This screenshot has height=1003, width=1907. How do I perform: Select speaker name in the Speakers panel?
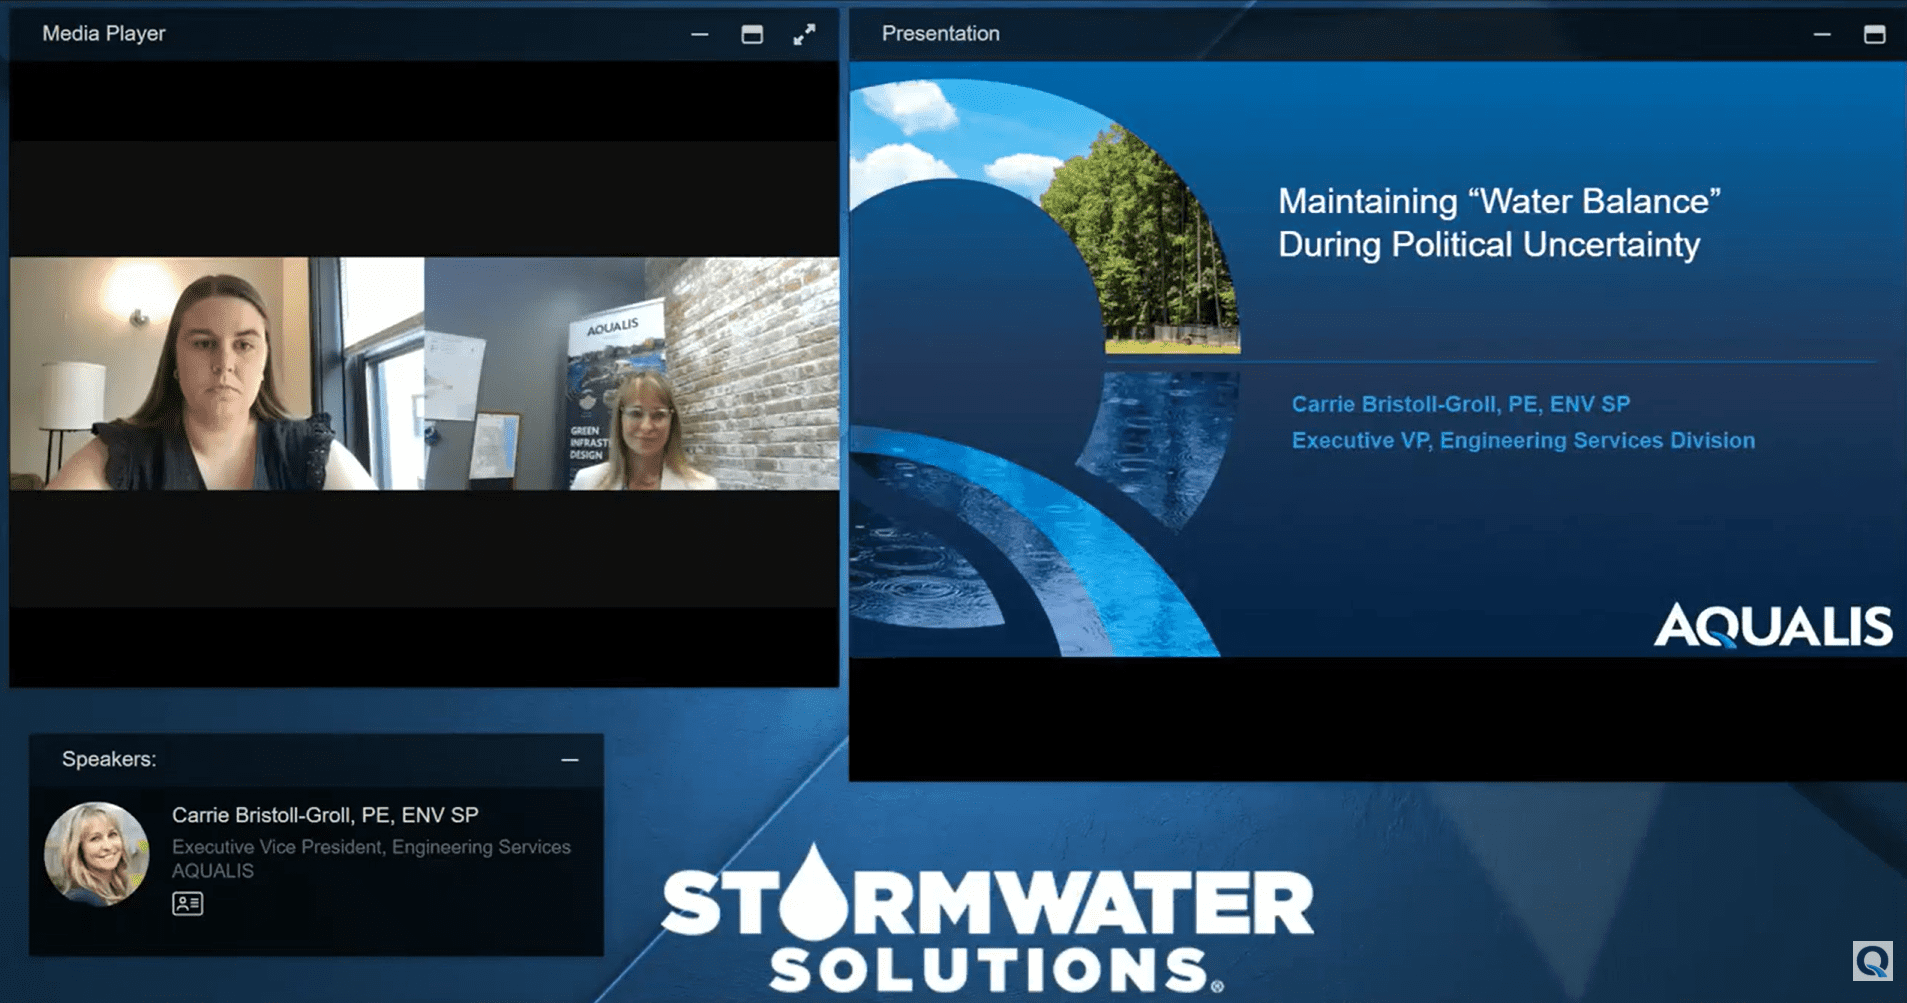pos(324,815)
